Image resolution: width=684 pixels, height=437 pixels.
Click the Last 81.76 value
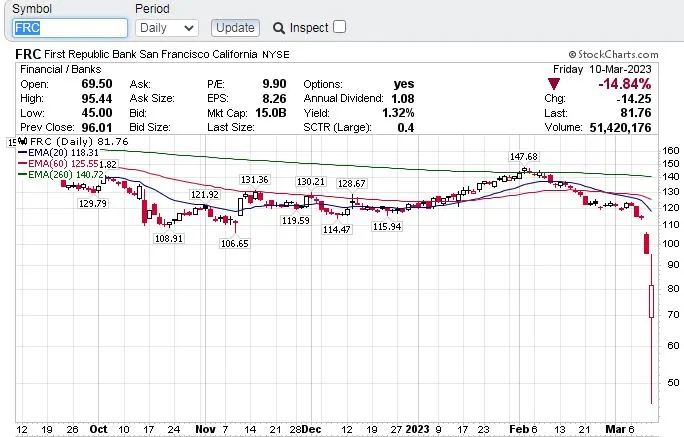click(x=636, y=113)
